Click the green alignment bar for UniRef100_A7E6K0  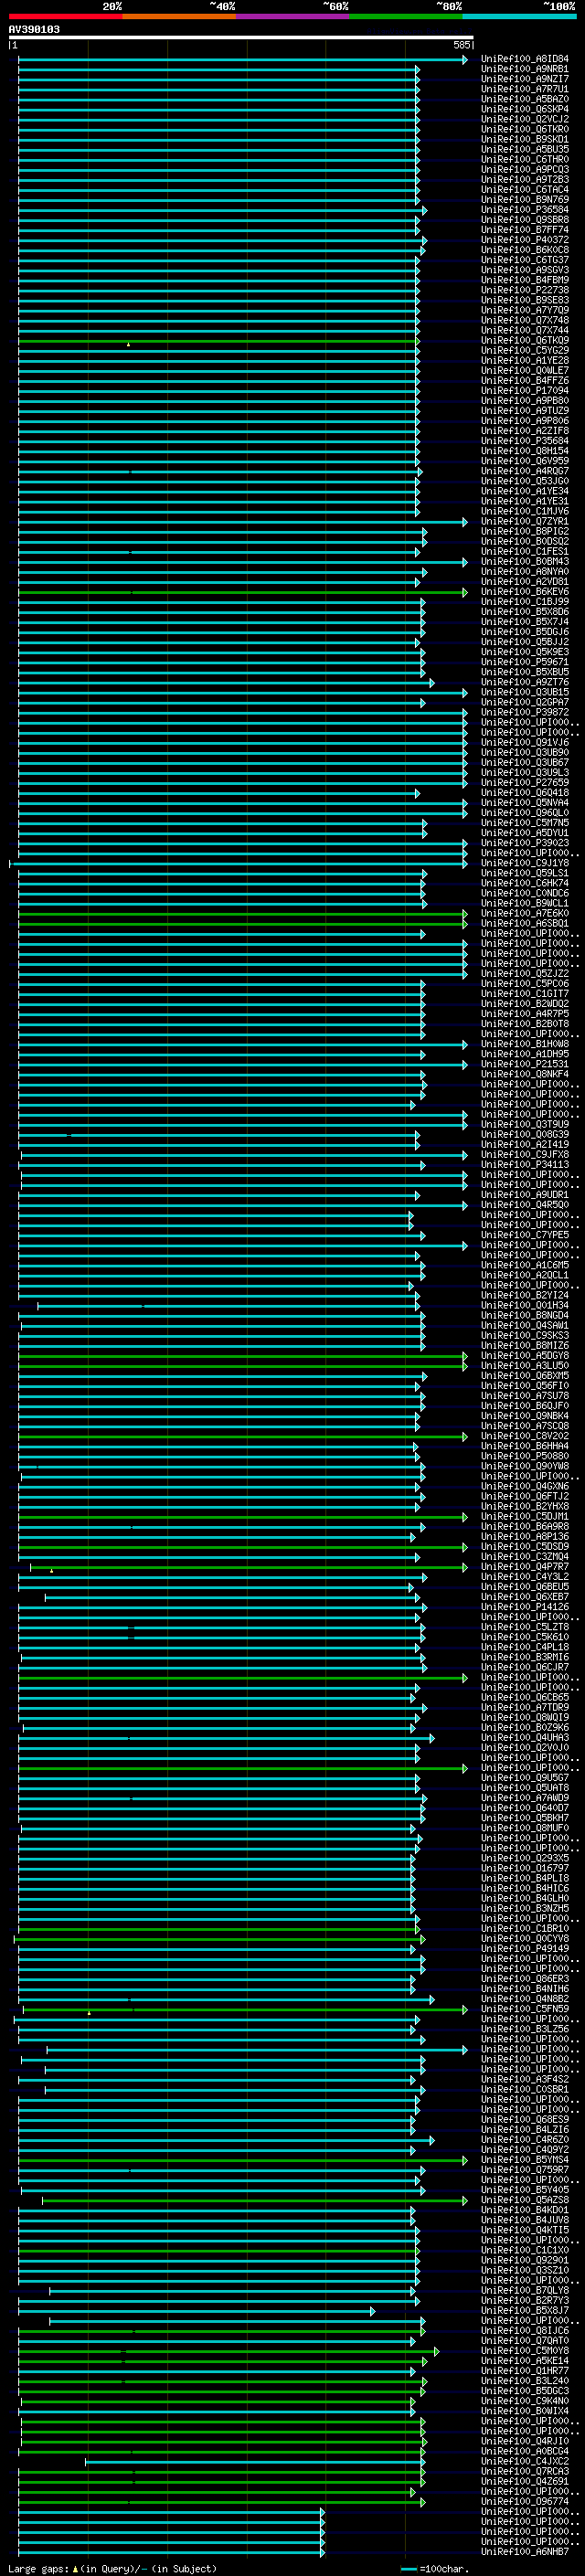242,914
